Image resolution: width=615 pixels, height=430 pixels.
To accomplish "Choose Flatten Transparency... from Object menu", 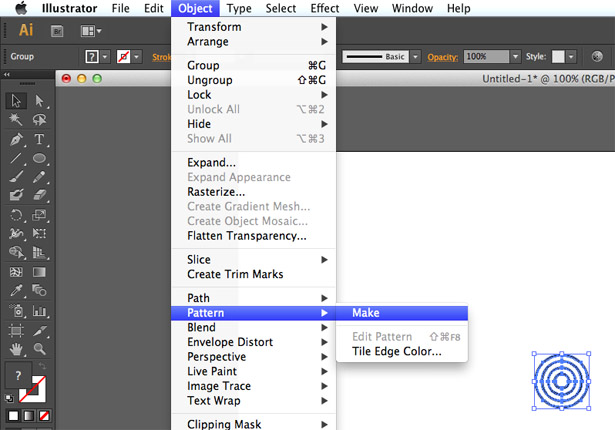I will point(253,236).
